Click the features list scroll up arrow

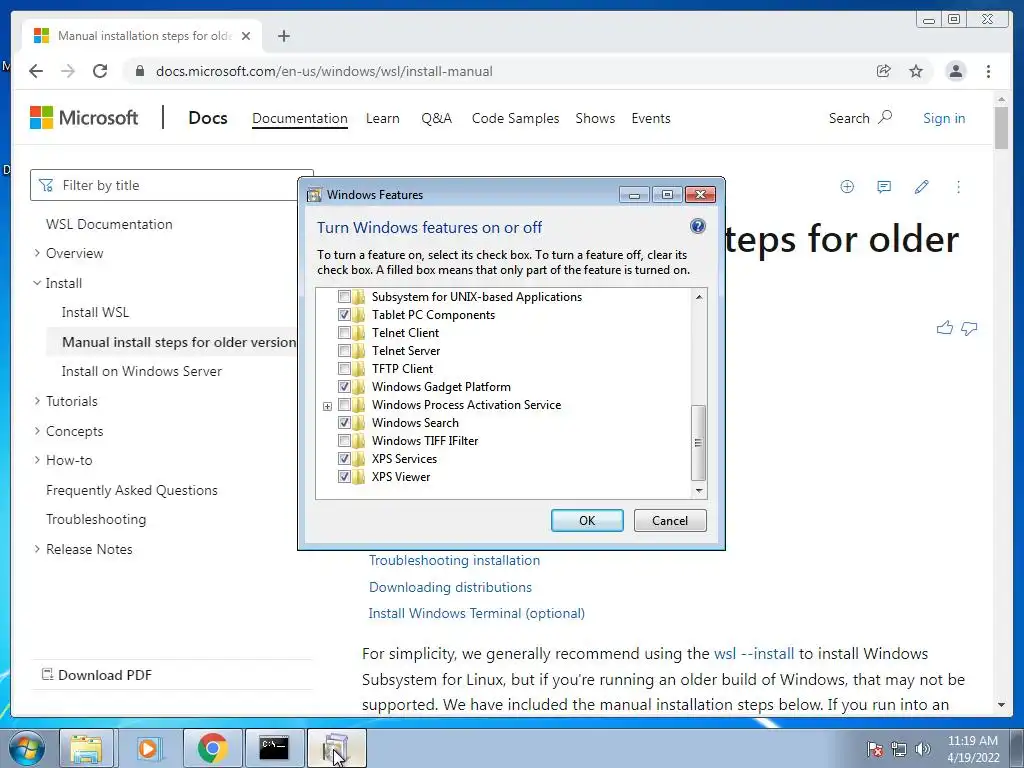[x=699, y=296]
